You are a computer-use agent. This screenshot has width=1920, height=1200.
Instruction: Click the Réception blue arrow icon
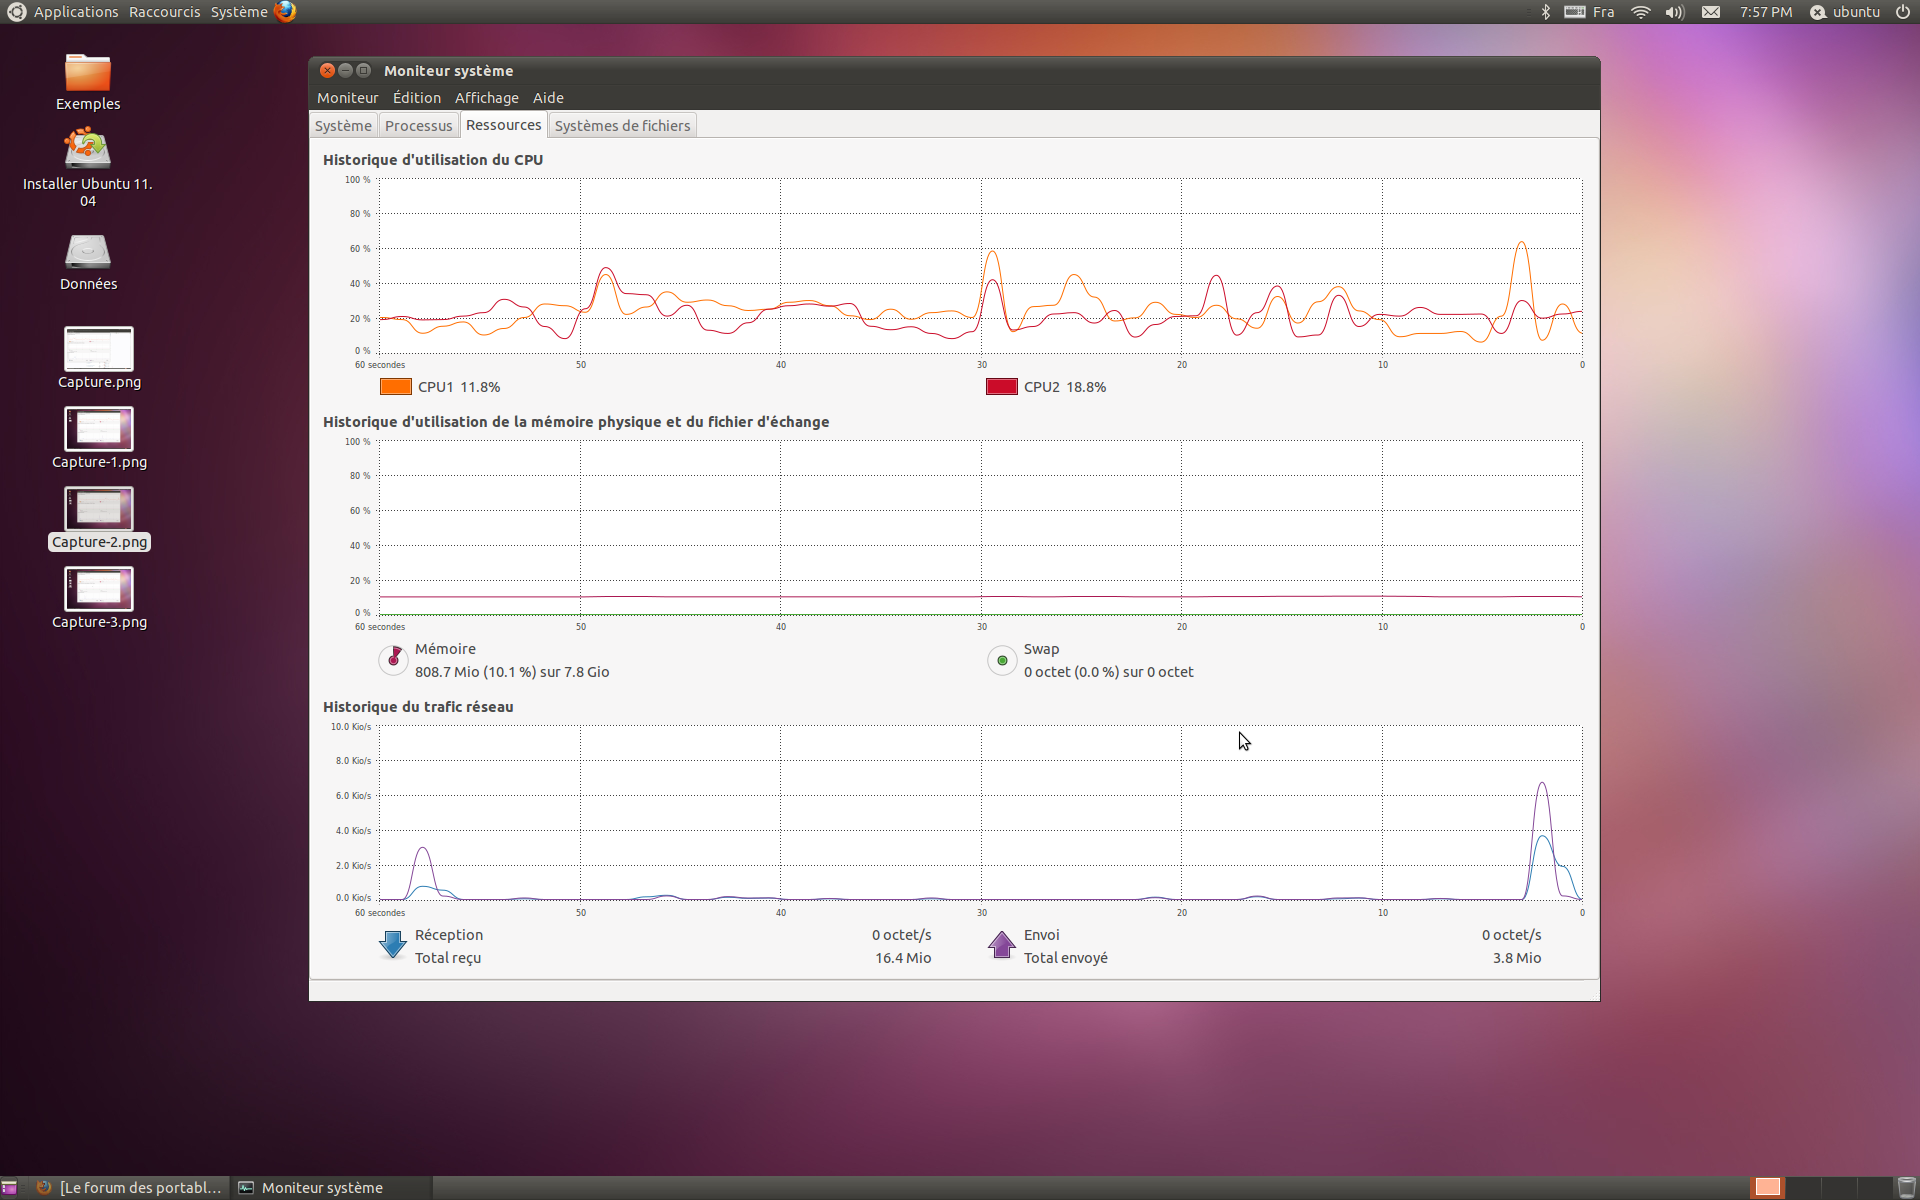(393, 945)
